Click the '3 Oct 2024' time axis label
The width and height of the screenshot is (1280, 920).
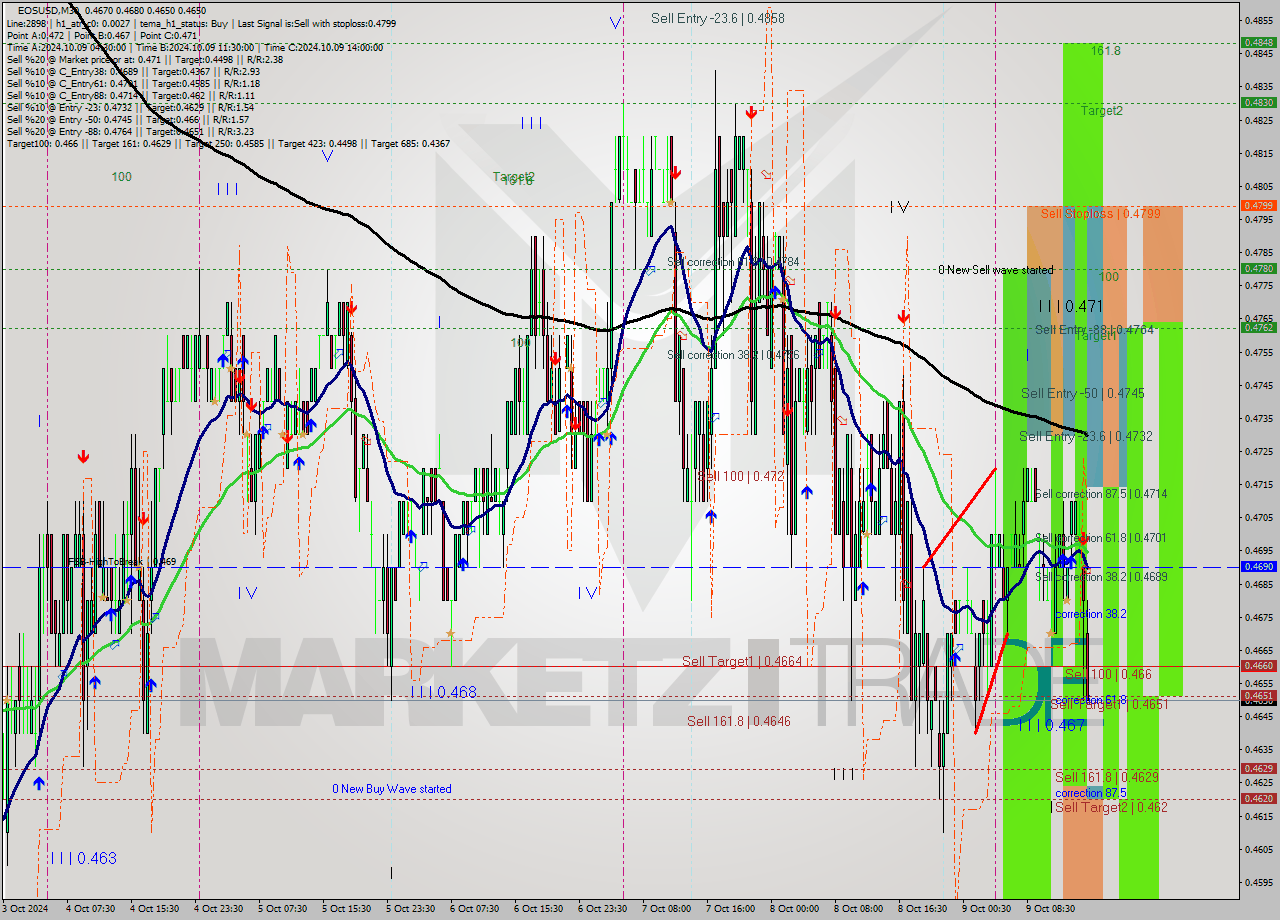(x=26, y=909)
